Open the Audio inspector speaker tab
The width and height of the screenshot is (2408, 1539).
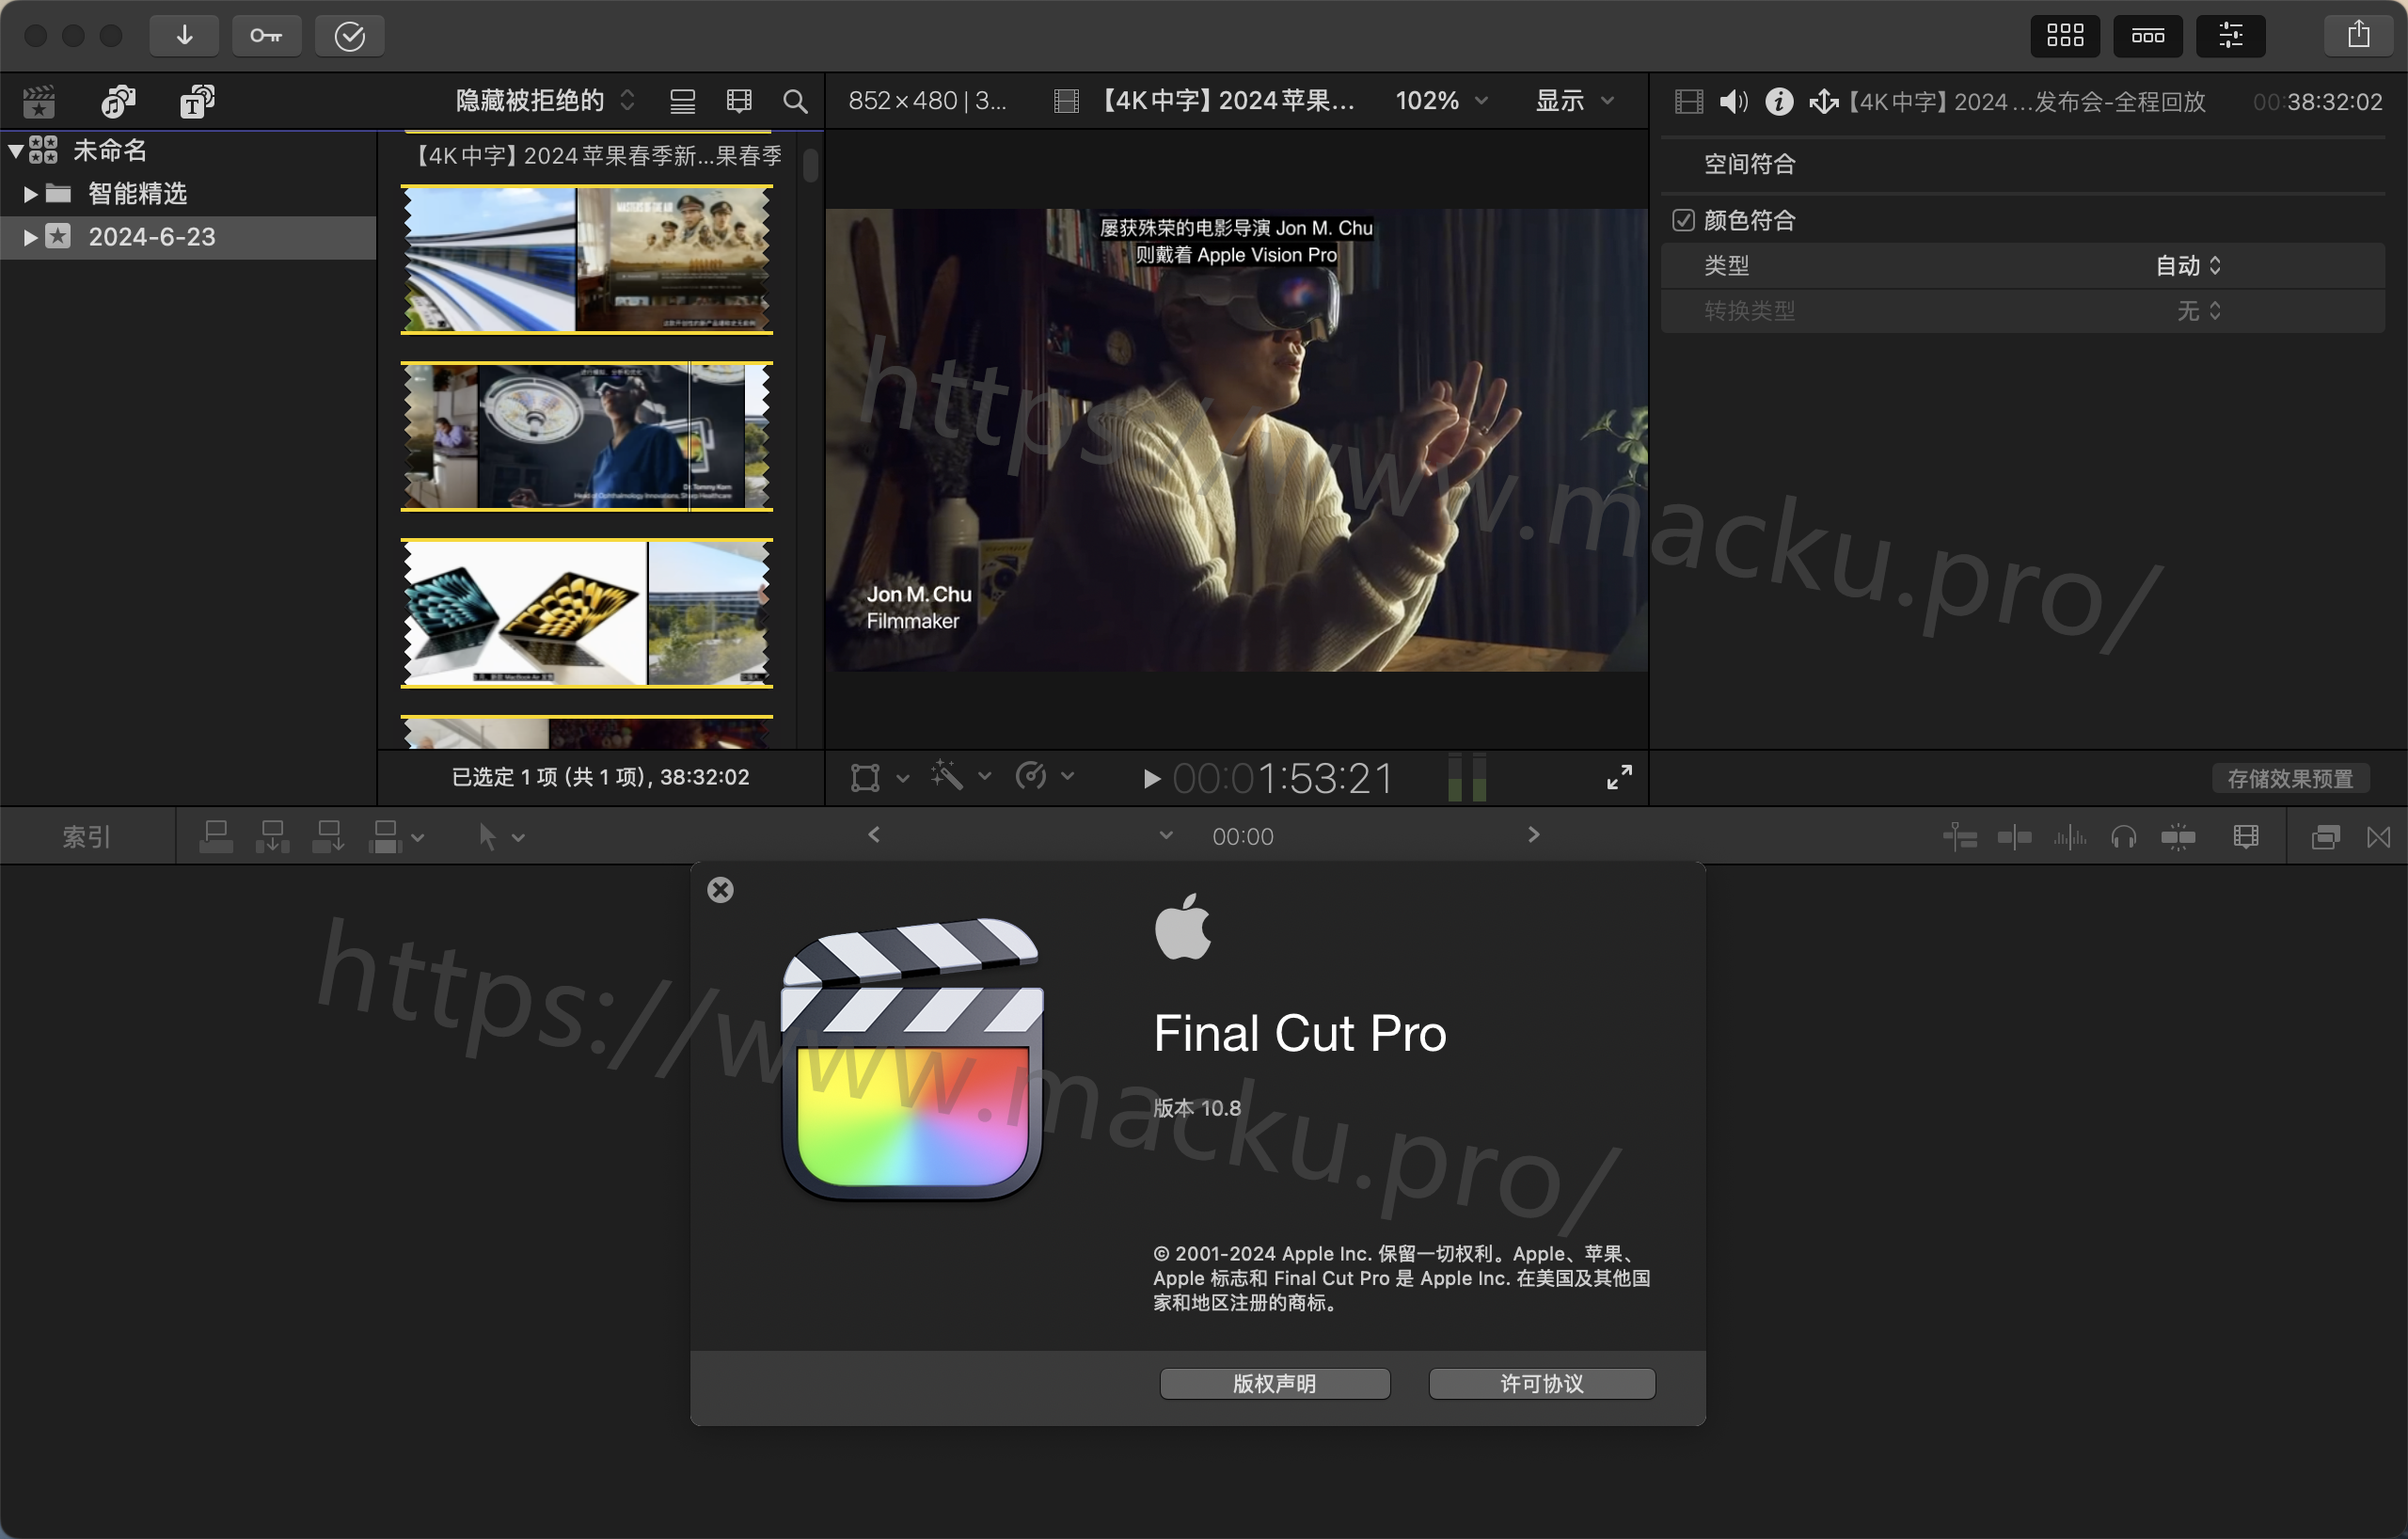[x=1733, y=101]
